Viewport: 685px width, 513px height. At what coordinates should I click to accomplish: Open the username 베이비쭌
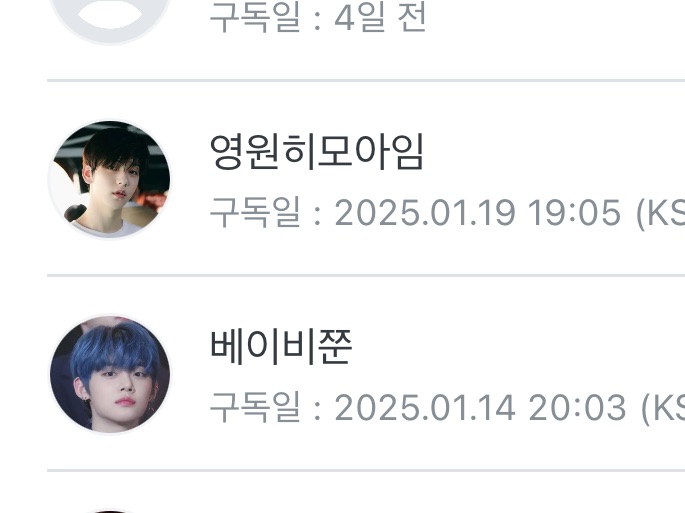click(281, 347)
